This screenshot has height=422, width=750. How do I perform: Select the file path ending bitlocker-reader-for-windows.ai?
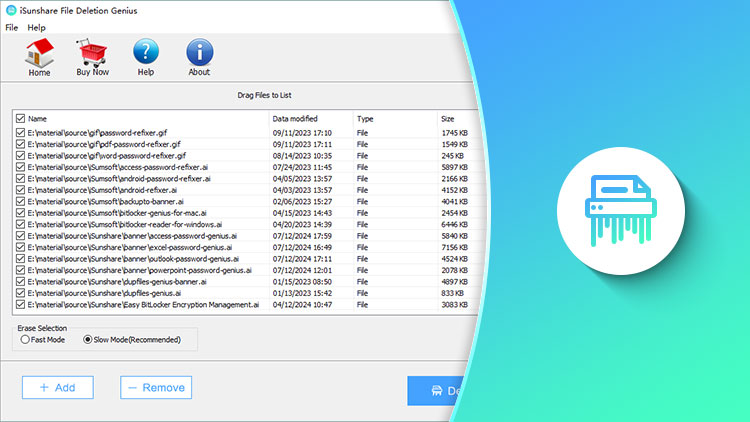[x=125, y=224]
